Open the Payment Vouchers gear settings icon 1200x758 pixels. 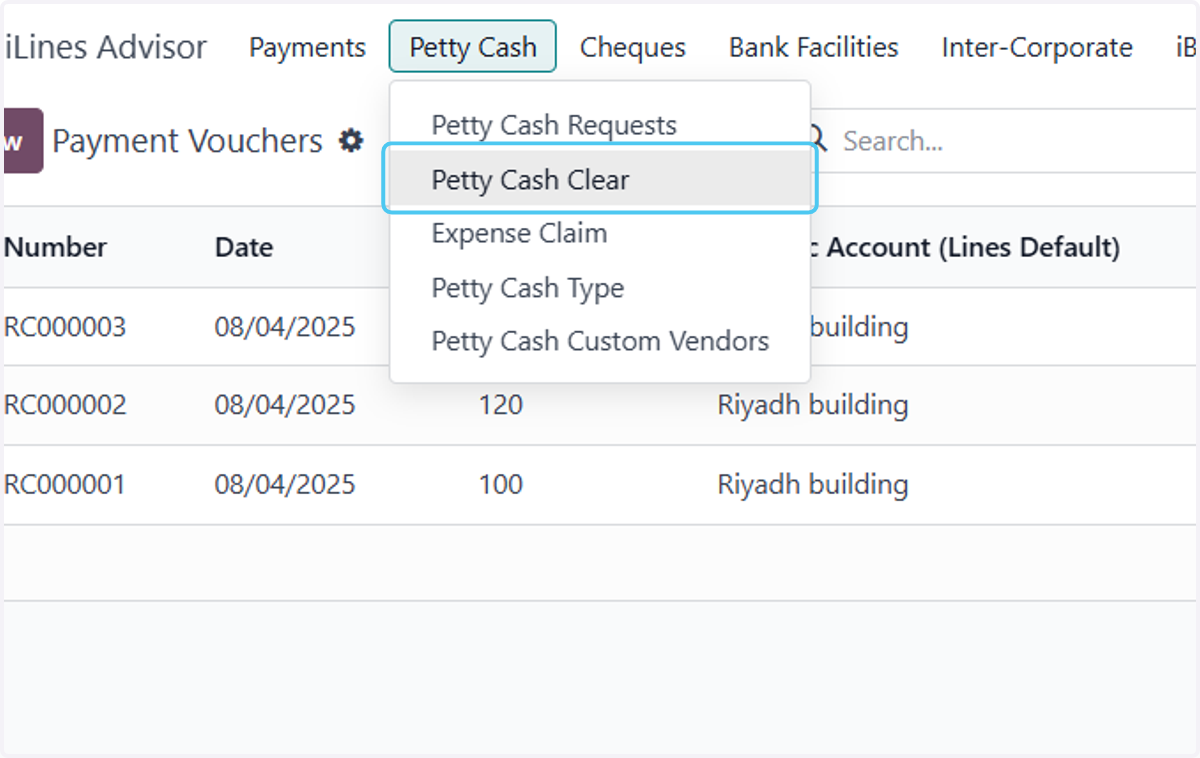click(350, 141)
